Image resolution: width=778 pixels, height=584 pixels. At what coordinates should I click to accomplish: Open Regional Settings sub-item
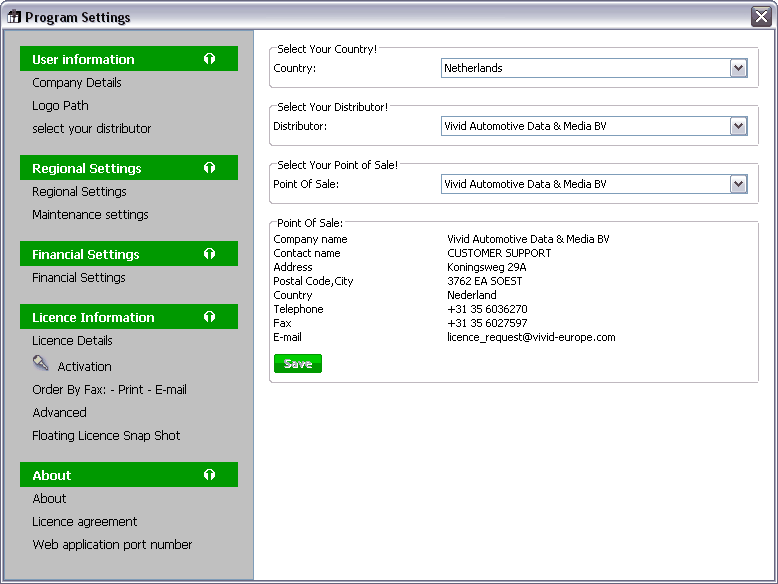79,192
